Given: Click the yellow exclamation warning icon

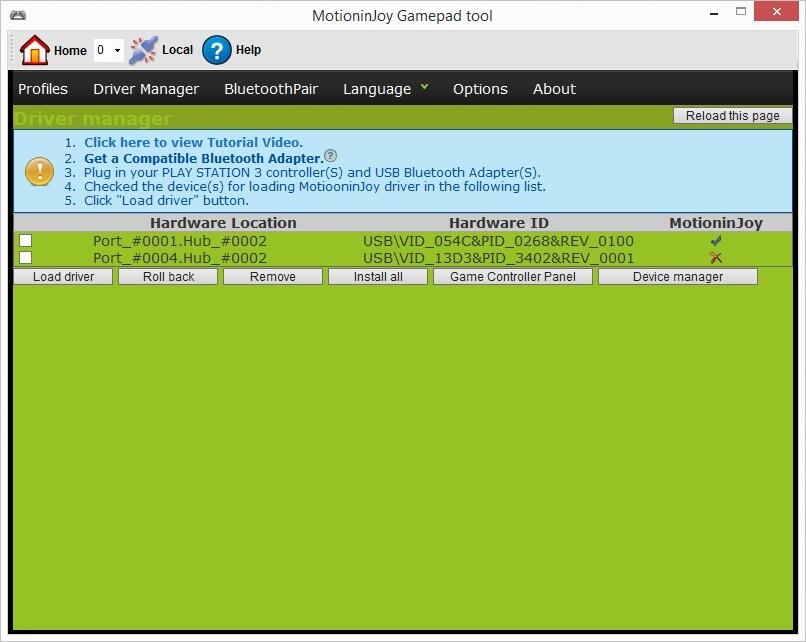Looking at the screenshot, I should 39,171.
